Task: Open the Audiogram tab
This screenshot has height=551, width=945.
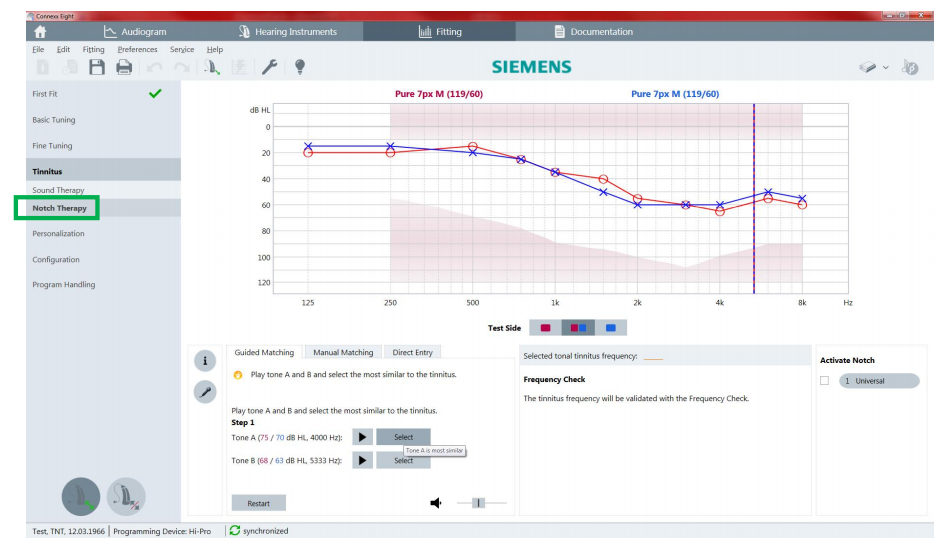Action: (135, 32)
